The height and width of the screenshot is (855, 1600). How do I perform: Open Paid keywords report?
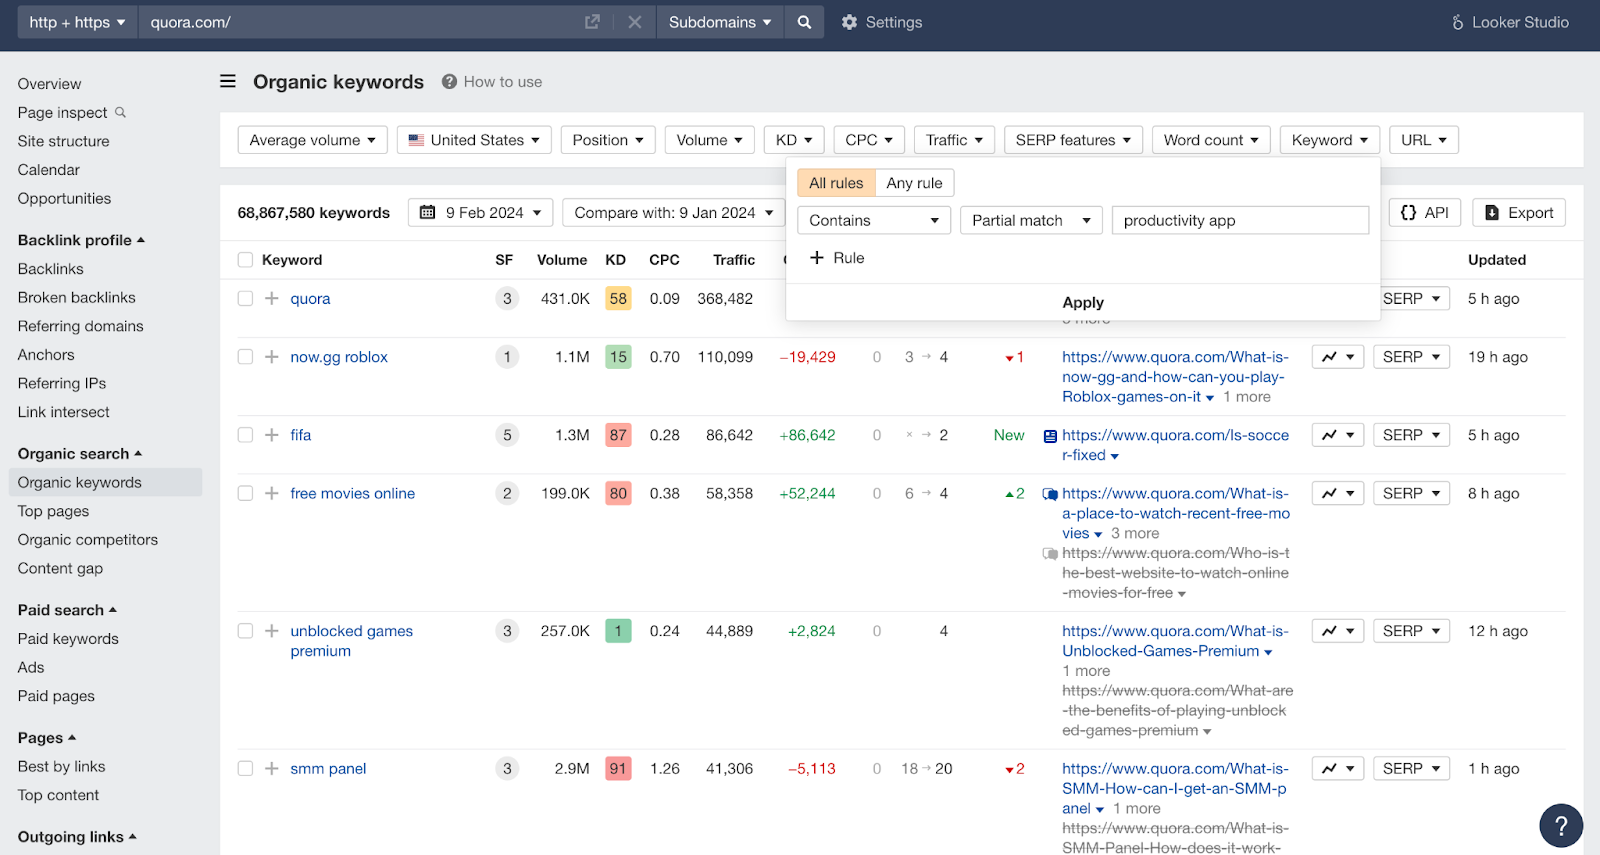68,639
